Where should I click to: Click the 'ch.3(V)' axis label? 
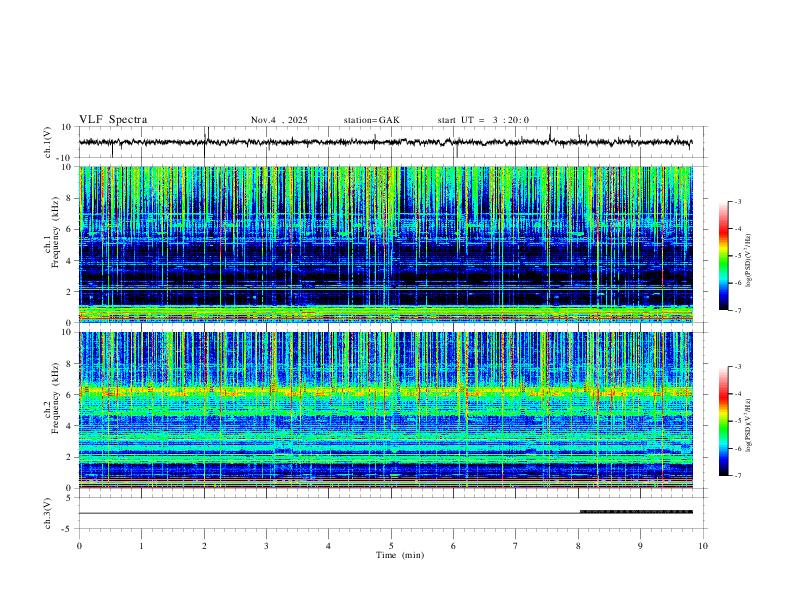(x=48, y=514)
